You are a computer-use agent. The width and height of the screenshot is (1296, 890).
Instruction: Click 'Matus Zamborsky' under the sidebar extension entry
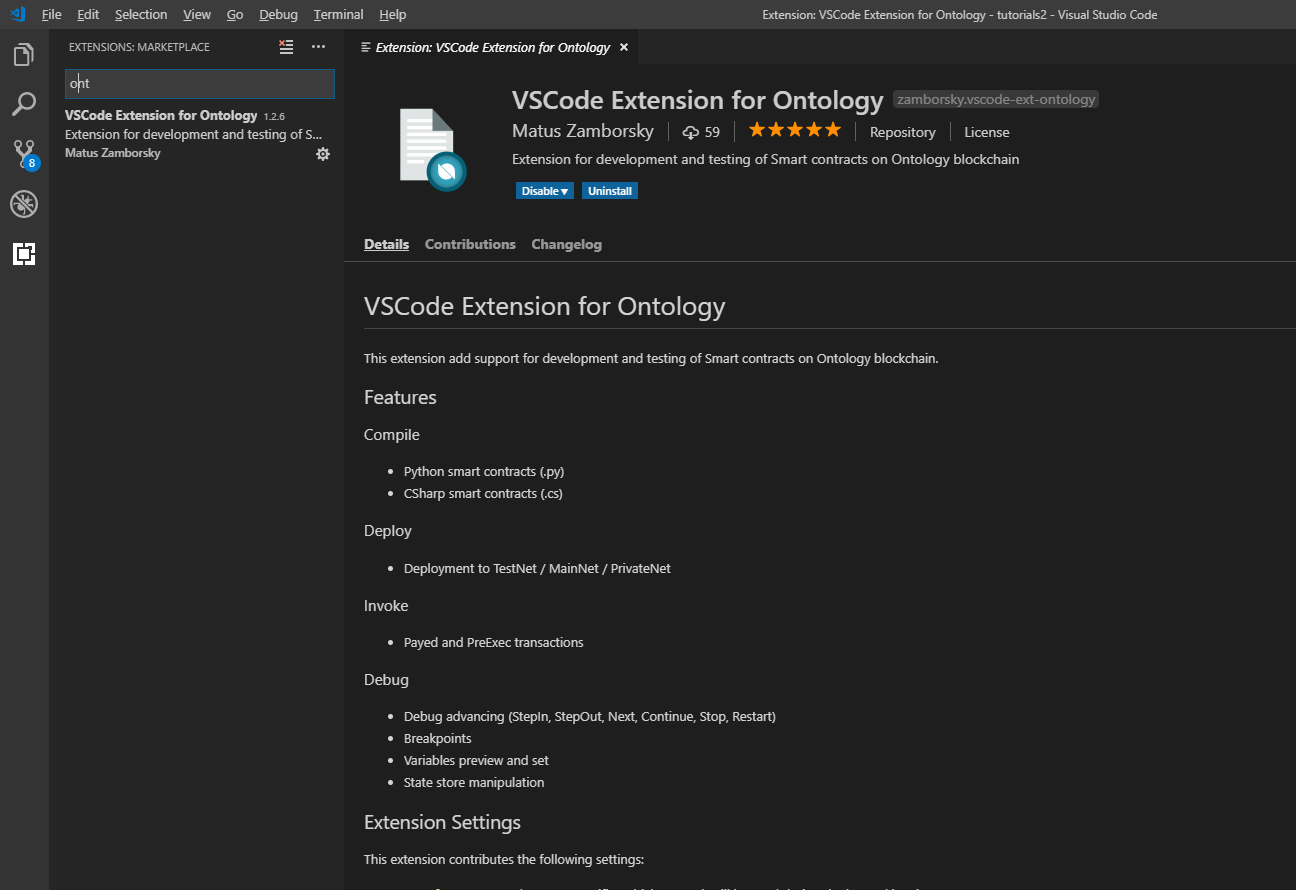coord(113,153)
